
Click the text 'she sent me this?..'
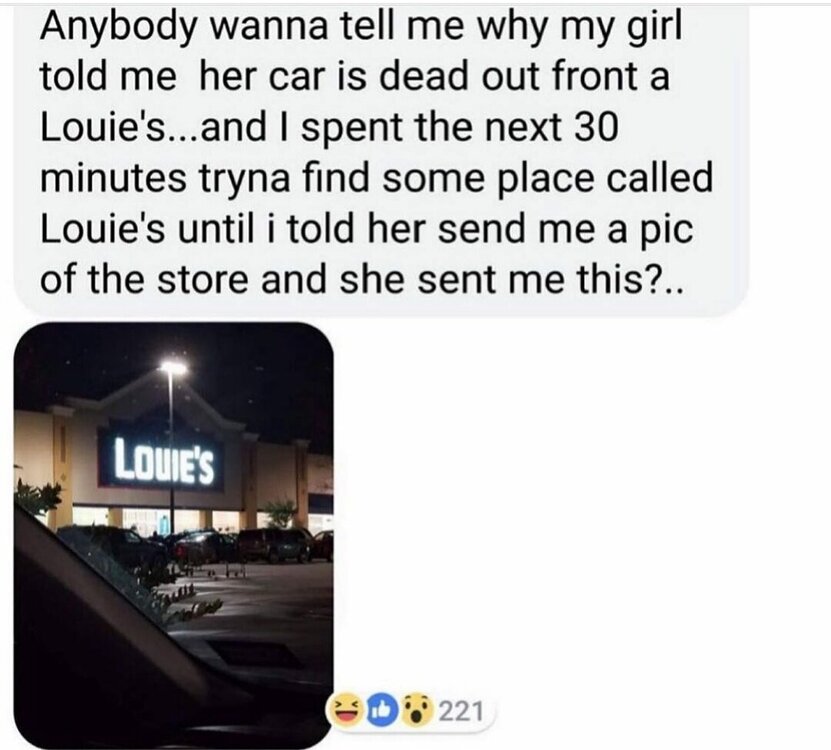point(511,280)
